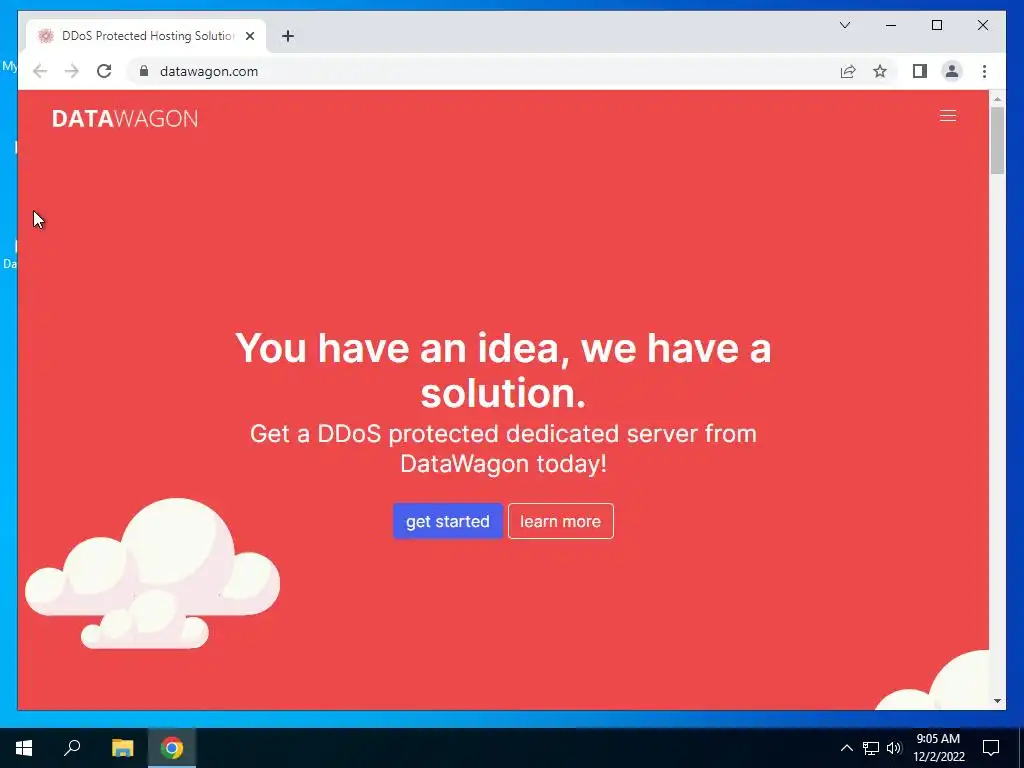Open the Windows Start menu

tap(24, 748)
